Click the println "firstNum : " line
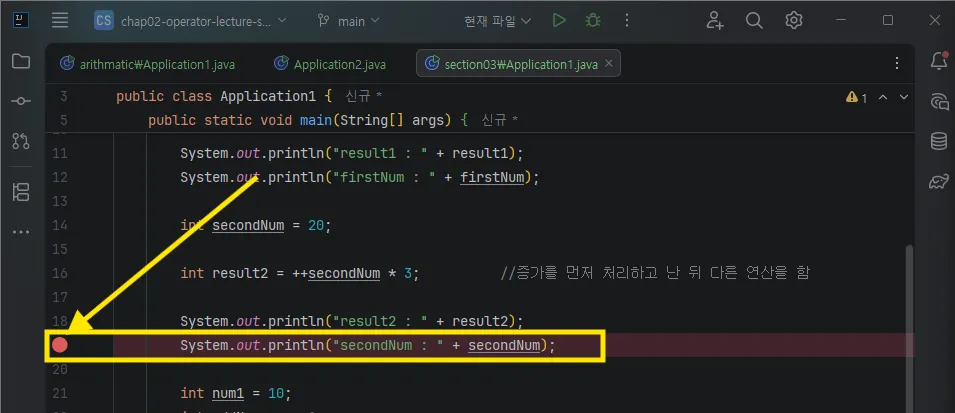This screenshot has height=413, width=955. pyautogui.click(x=359, y=177)
